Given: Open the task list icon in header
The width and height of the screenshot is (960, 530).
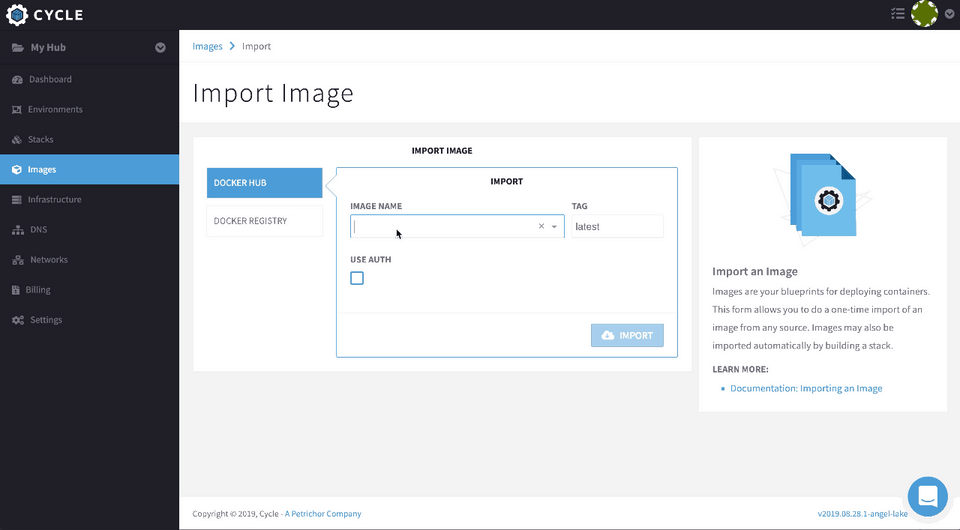Looking at the screenshot, I should point(898,13).
